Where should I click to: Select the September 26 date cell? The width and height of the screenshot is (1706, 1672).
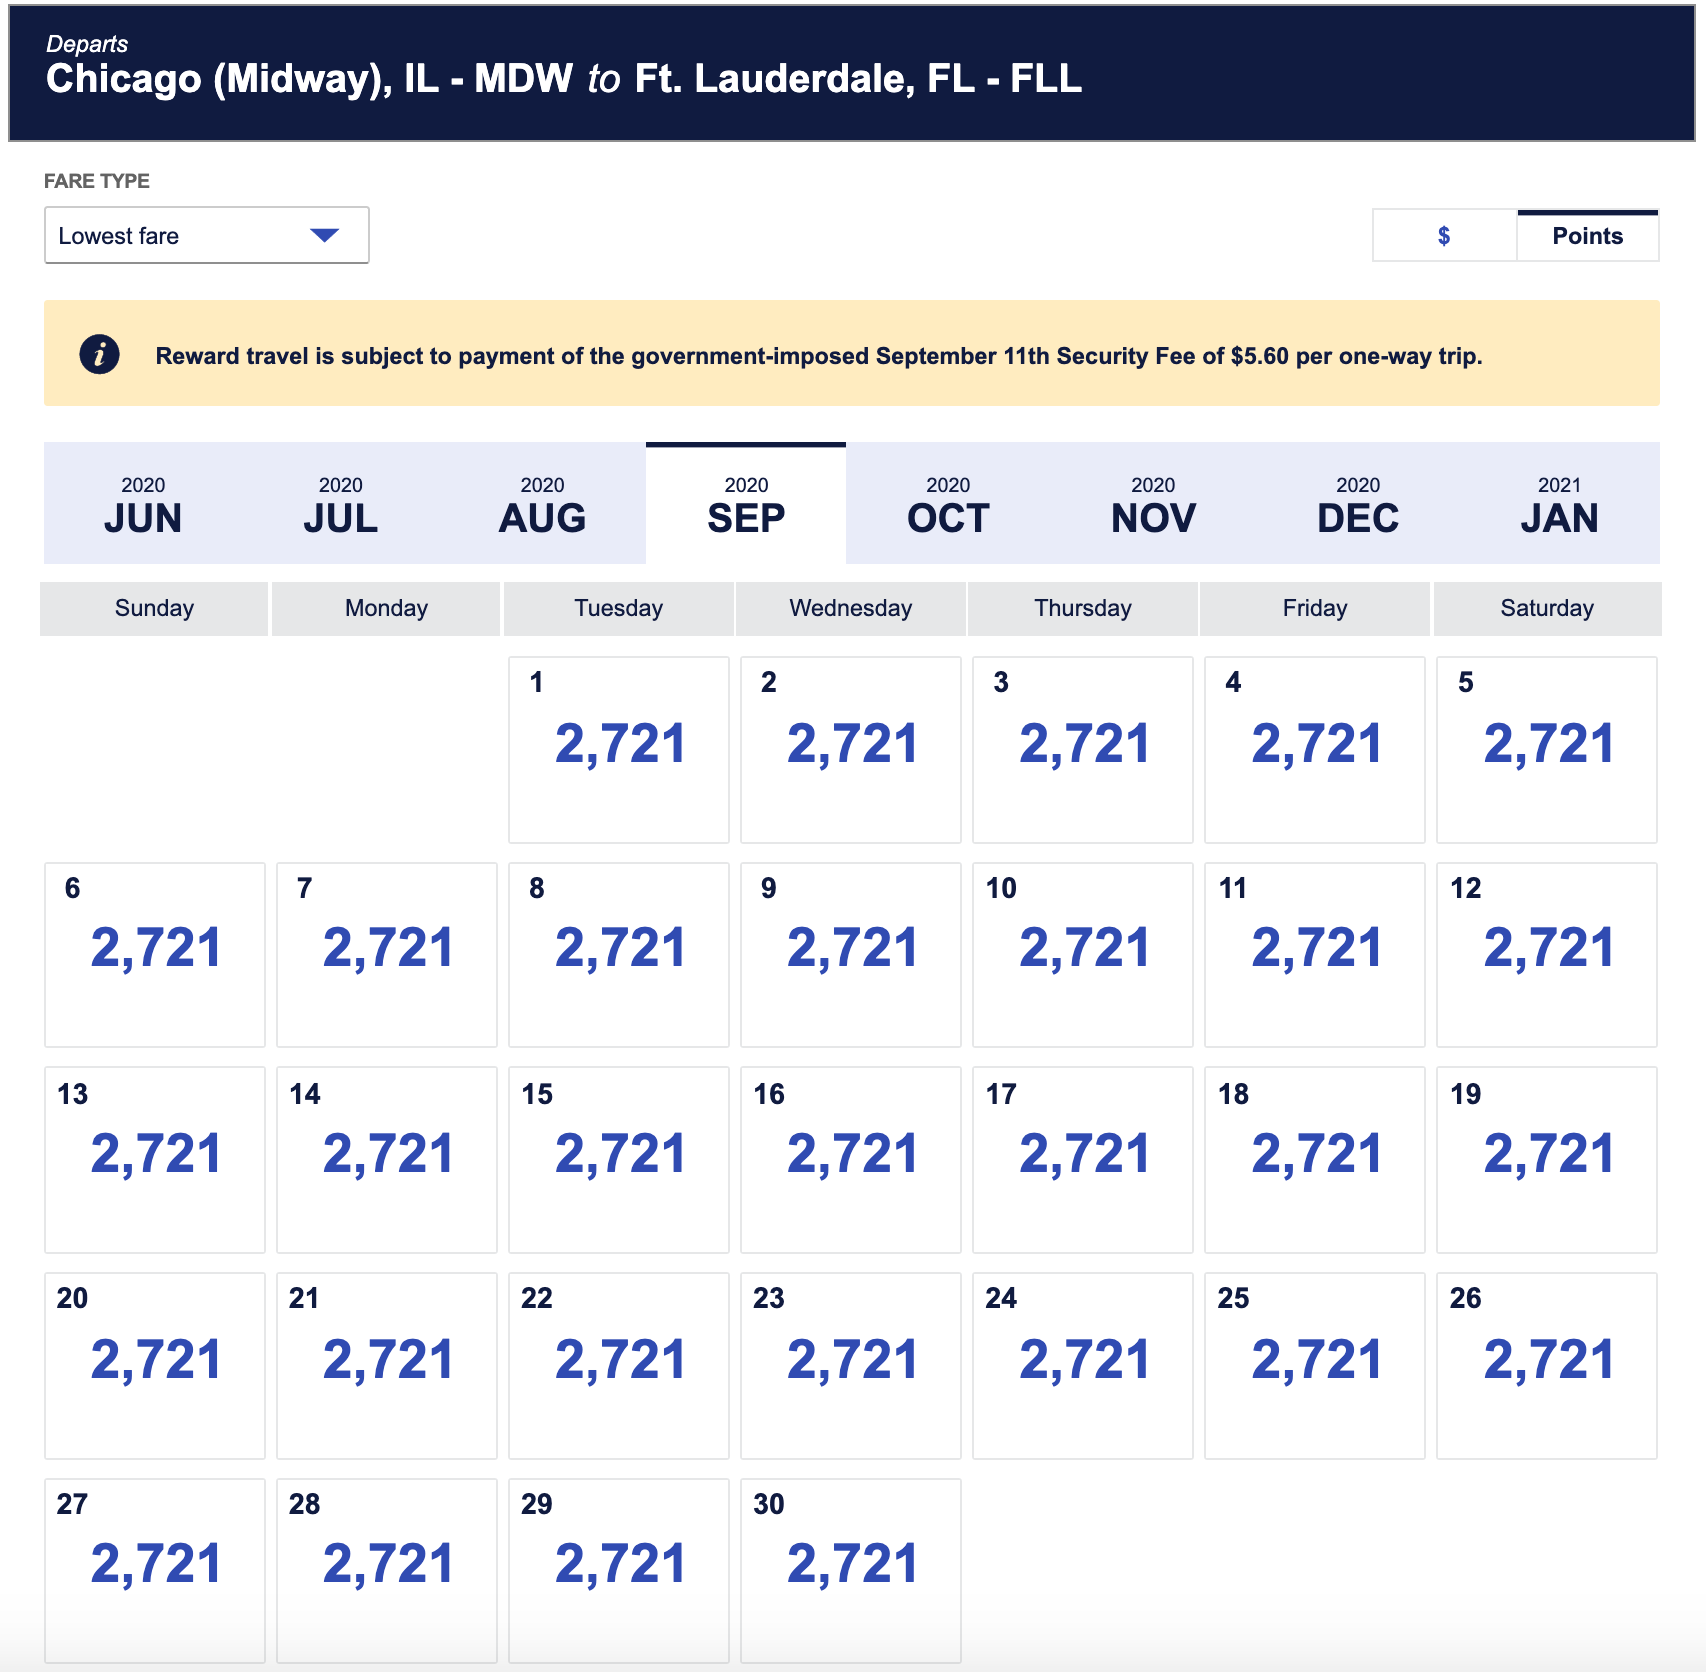1547,1366
